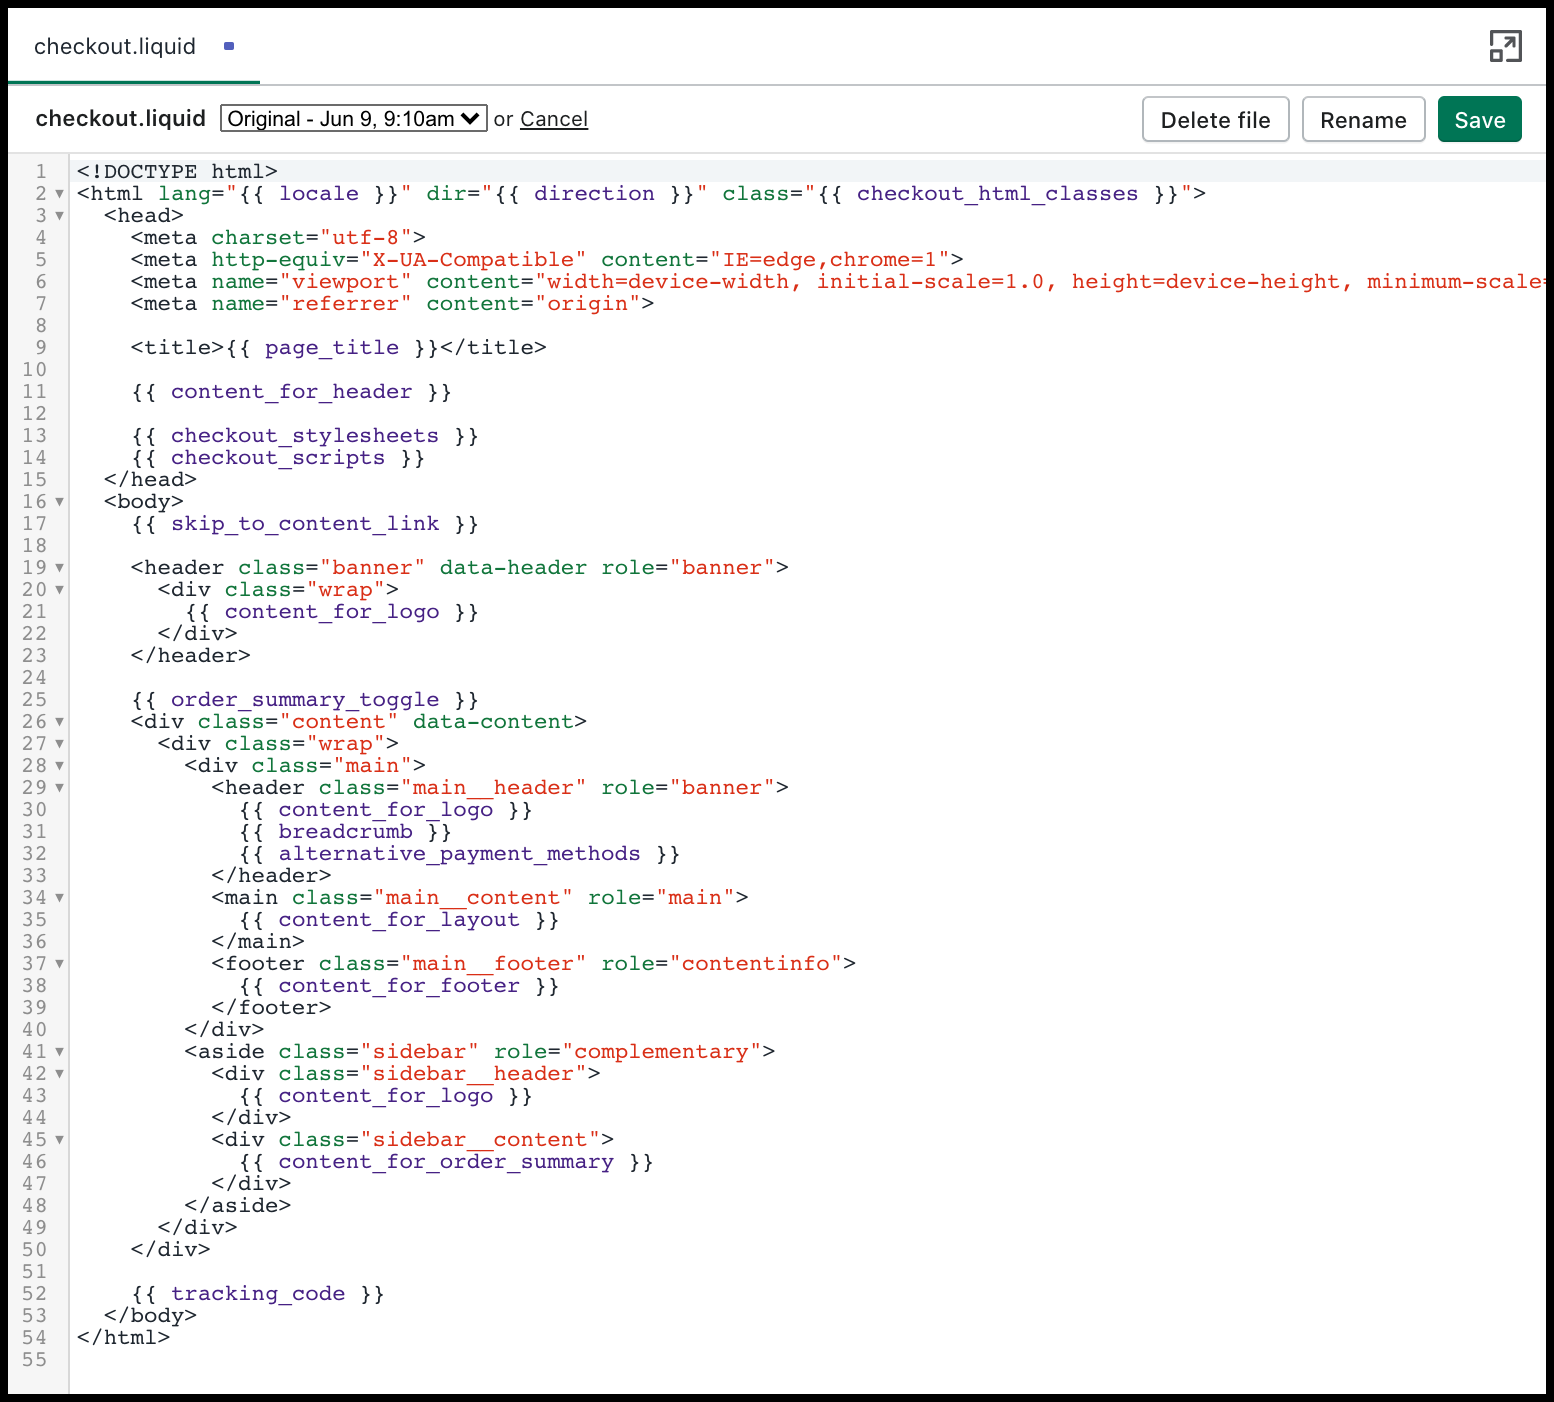This screenshot has width=1554, height=1402.
Task: Collapse the sidebar aside on line 41
Action: (x=60, y=1052)
